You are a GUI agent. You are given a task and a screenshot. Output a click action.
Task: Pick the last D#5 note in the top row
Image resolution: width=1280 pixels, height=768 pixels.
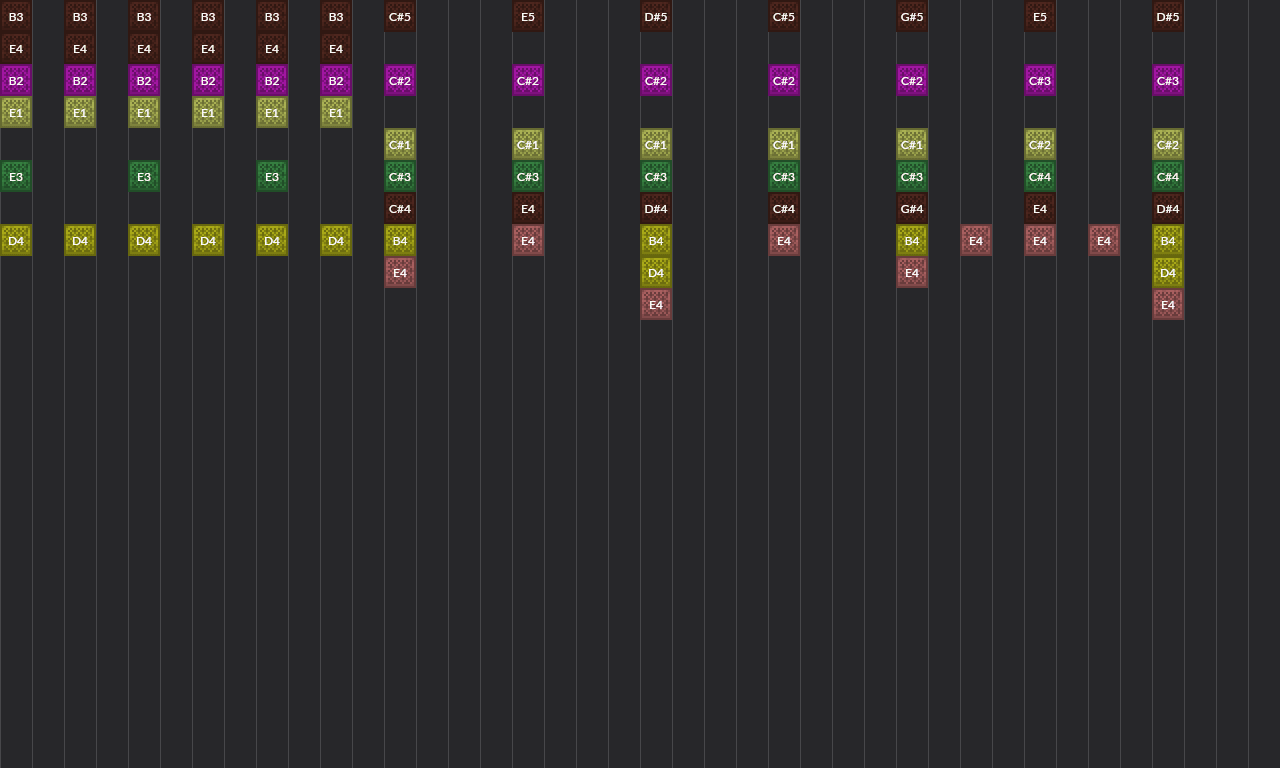pyautogui.click(x=1168, y=16)
